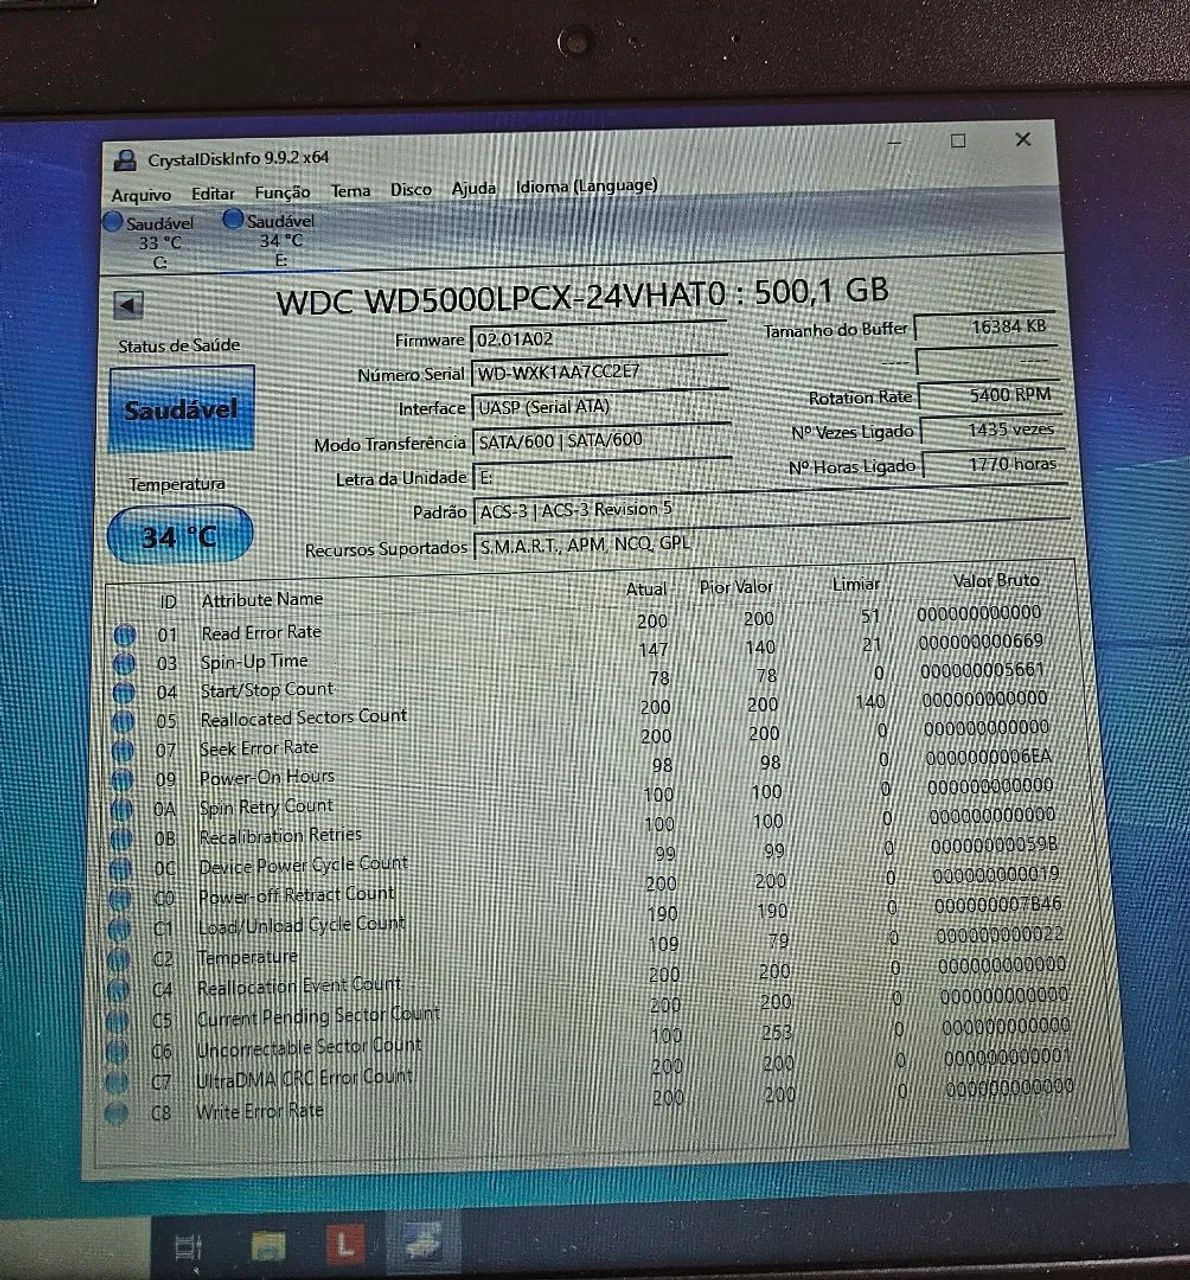Open the red L app in taskbar
The width and height of the screenshot is (1190, 1280).
click(345, 1244)
